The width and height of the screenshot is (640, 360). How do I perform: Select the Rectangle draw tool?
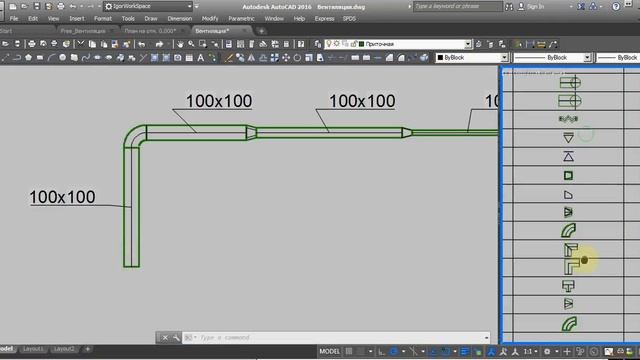point(40,58)
